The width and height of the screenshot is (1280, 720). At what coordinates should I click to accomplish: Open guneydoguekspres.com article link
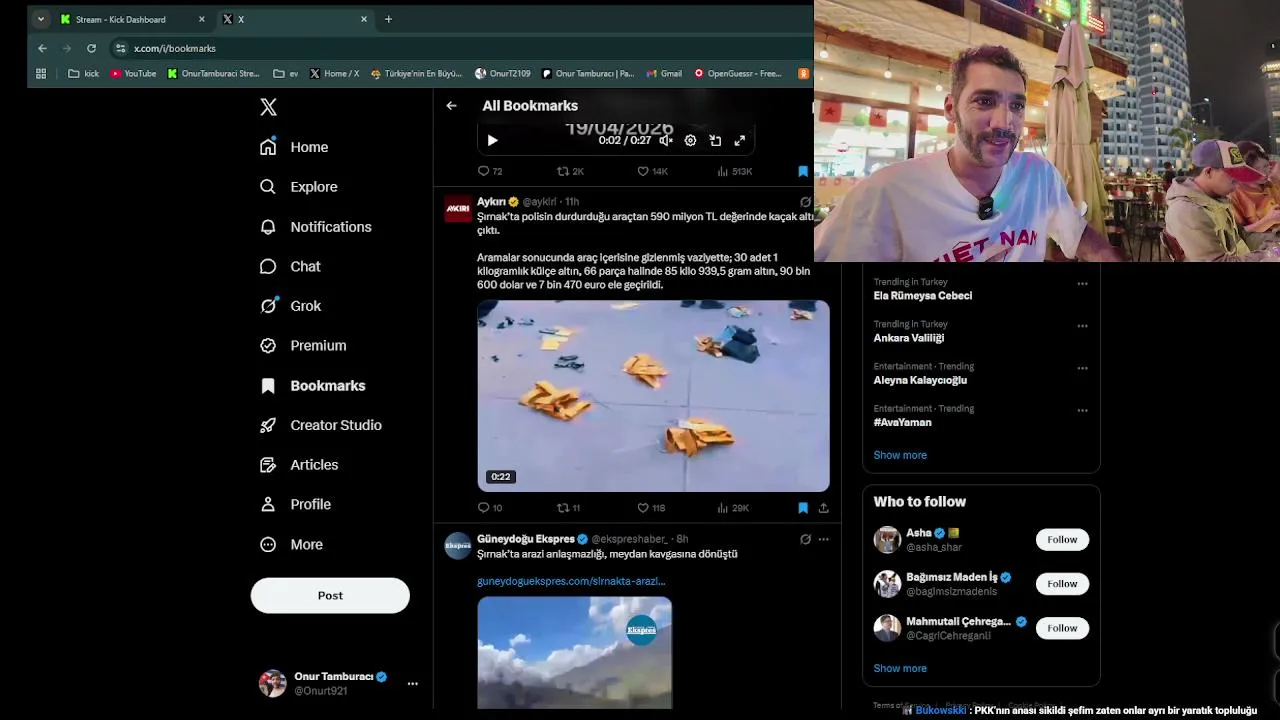571,581
